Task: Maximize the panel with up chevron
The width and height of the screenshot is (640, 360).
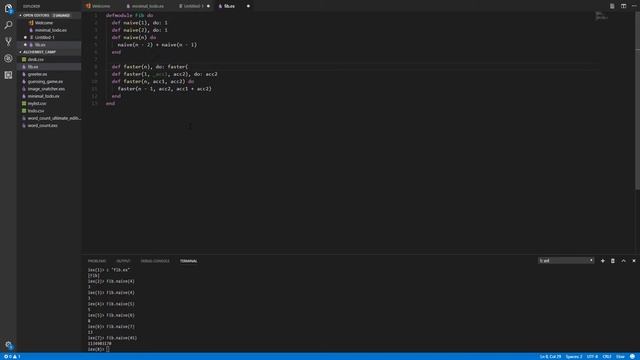Action: coord(623,261)
